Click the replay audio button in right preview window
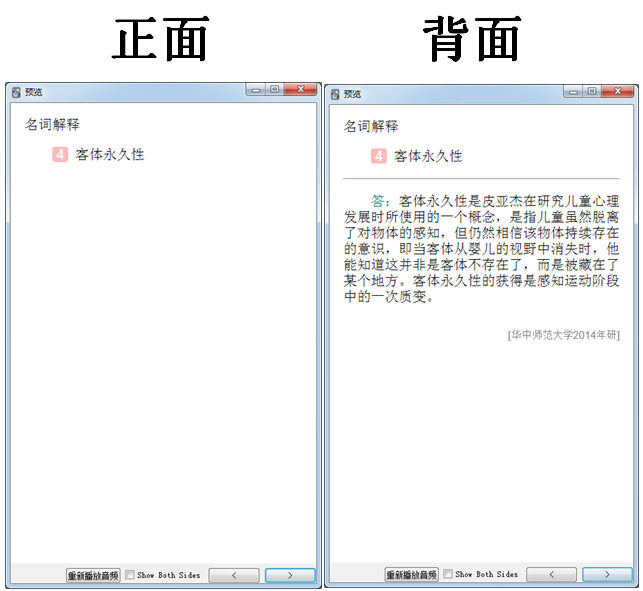 [x=412, y=575]
